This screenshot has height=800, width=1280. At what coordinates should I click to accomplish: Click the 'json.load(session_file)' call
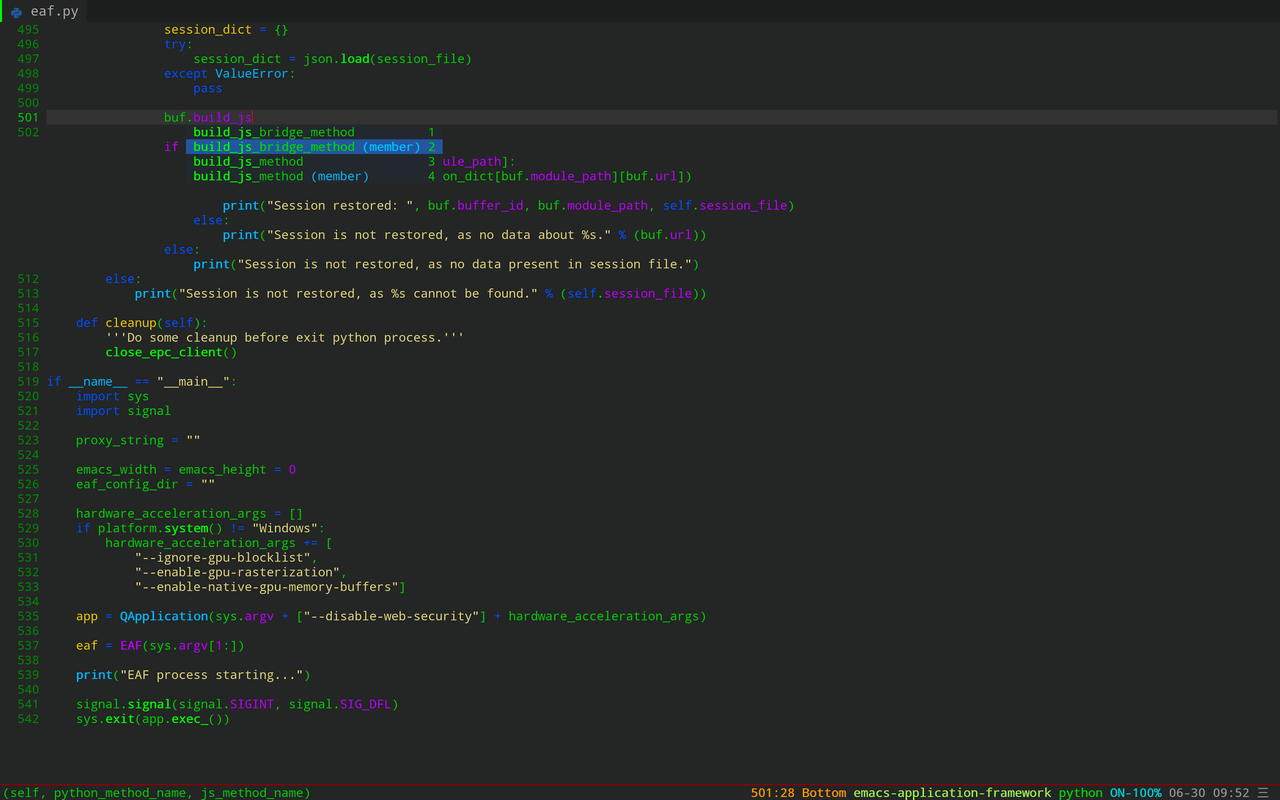[387, 59]
